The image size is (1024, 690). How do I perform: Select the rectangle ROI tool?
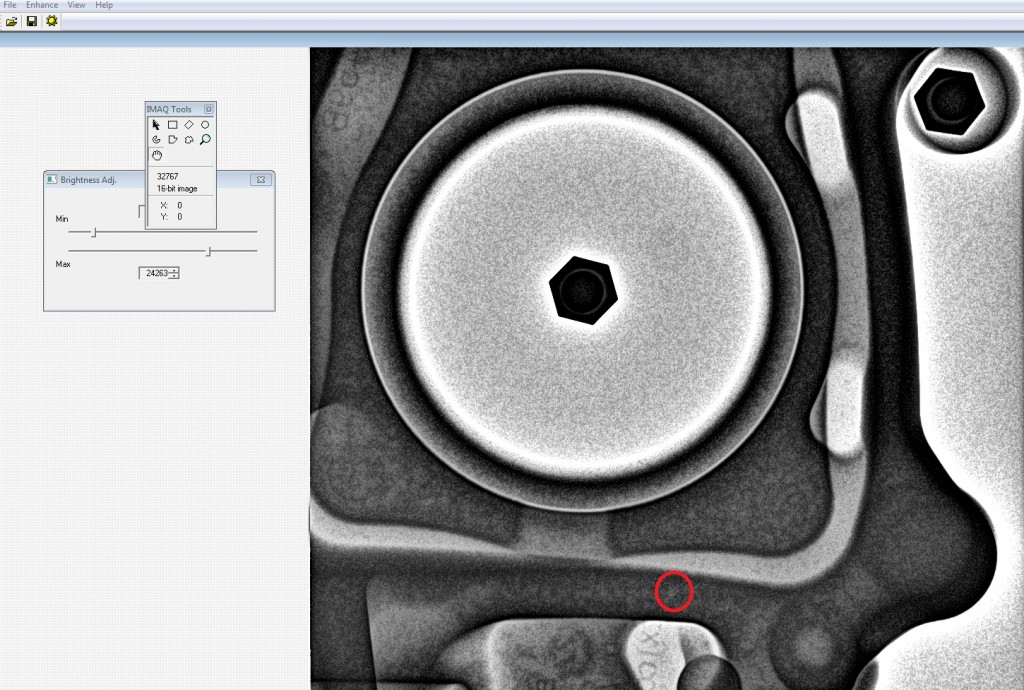172,125
